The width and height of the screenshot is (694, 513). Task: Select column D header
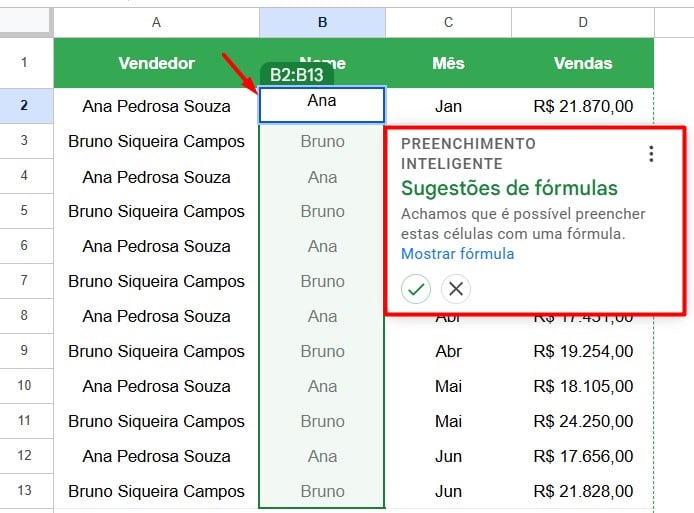[583, 23]
